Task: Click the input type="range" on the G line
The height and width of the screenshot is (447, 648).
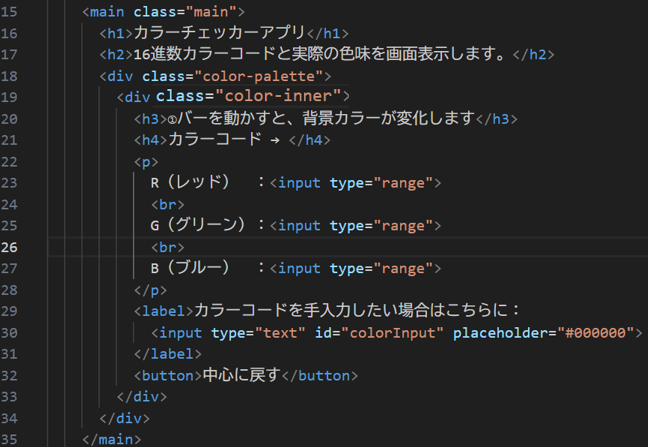Action: [355, 226]
